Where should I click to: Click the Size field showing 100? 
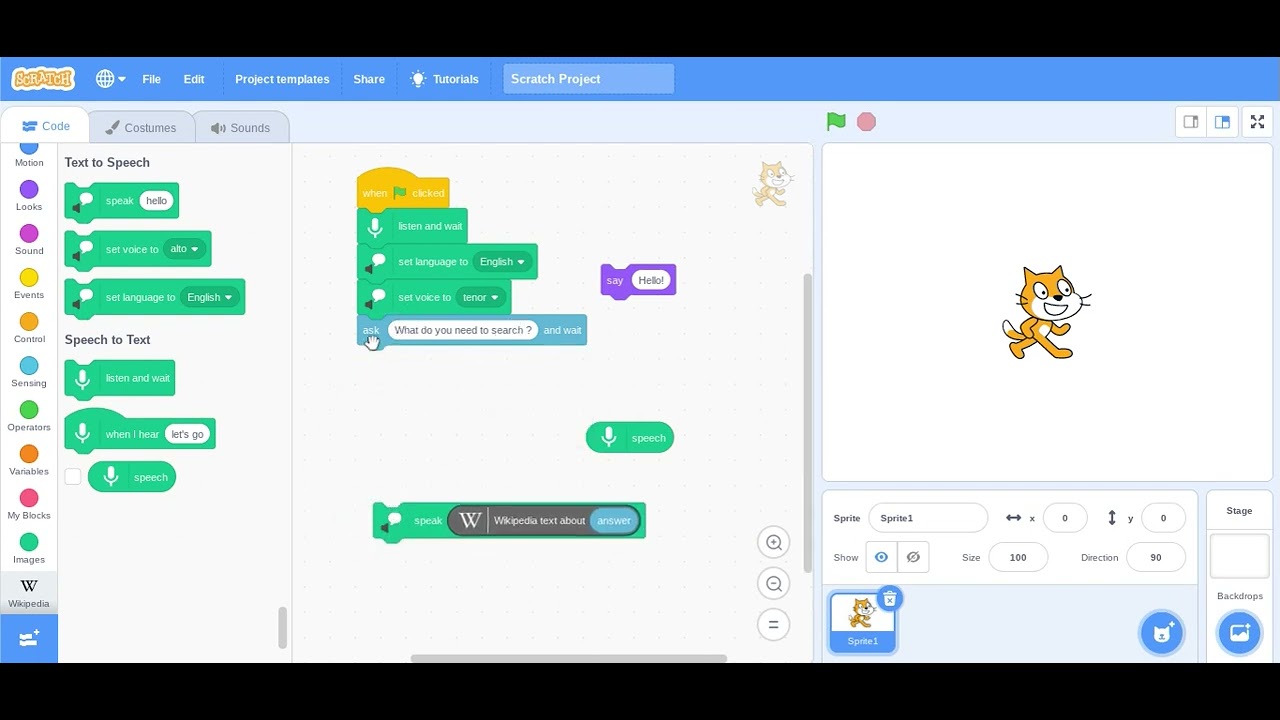point(1018,557)
